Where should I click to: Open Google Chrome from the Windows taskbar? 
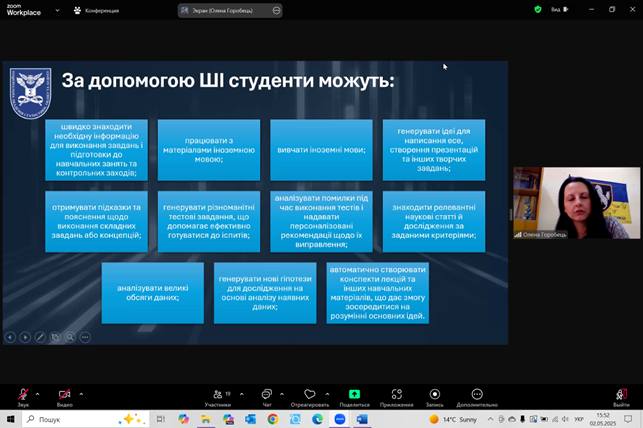coord(272,419)
